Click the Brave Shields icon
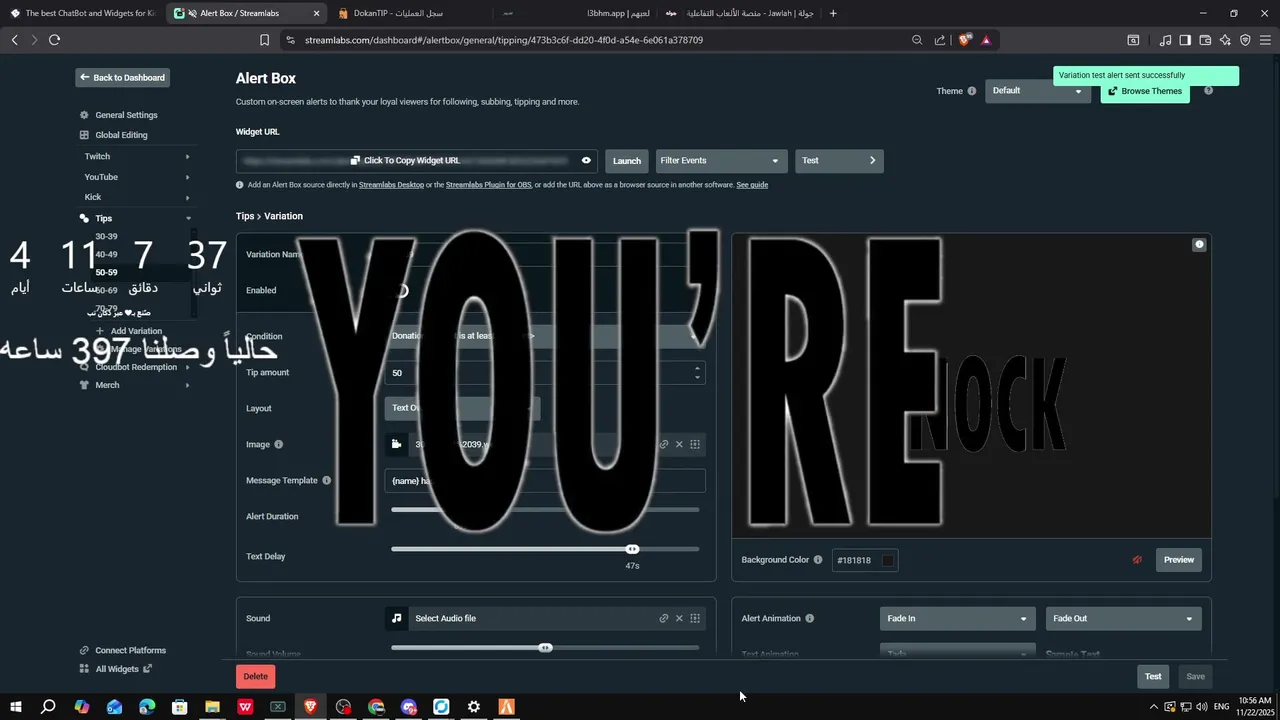Viewport: 1280px width, 720px height. pyautogui.click(x=964, y=40)
